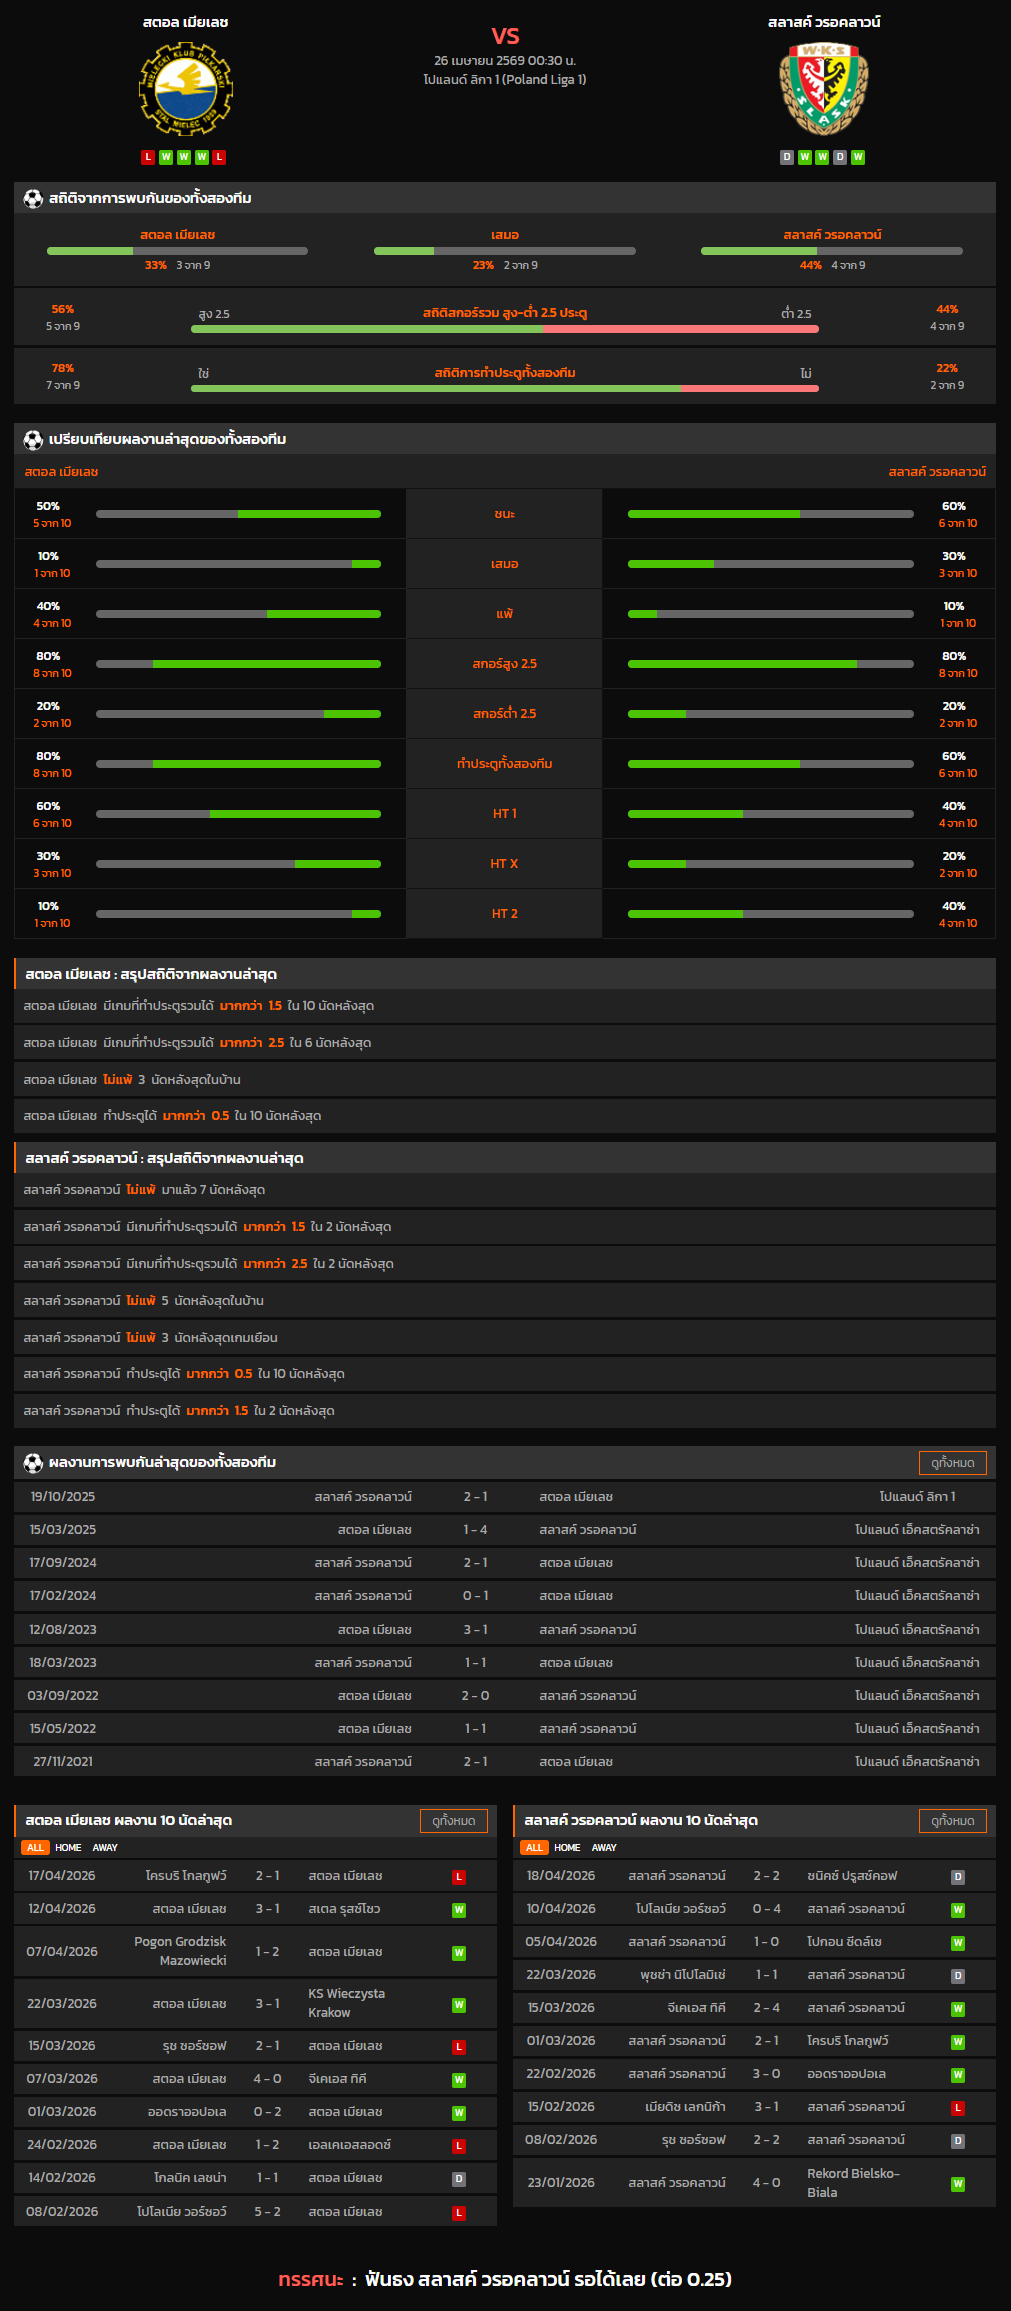Screen dimensions: 1011x2311
Task: Show Śląsk Wrocław AWAY matches only
Action: 604,1848
